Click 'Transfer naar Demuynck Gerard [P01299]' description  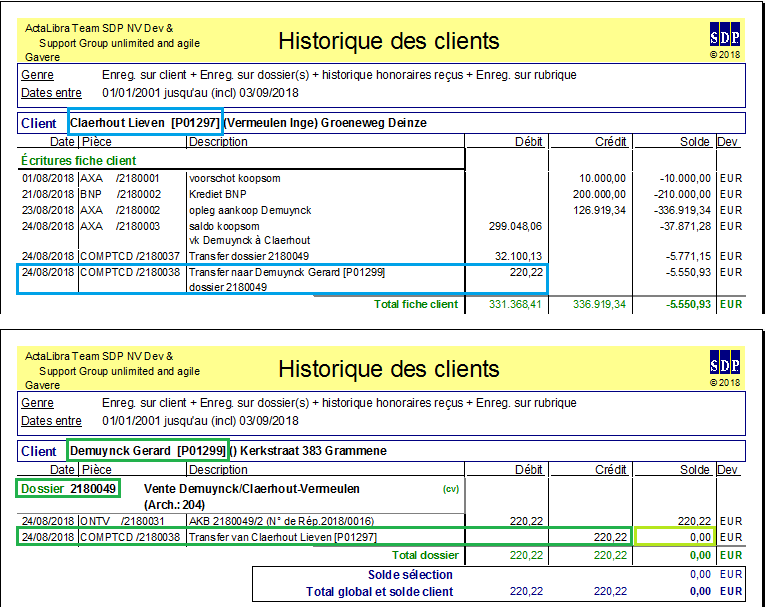click(x=287, y=272)
